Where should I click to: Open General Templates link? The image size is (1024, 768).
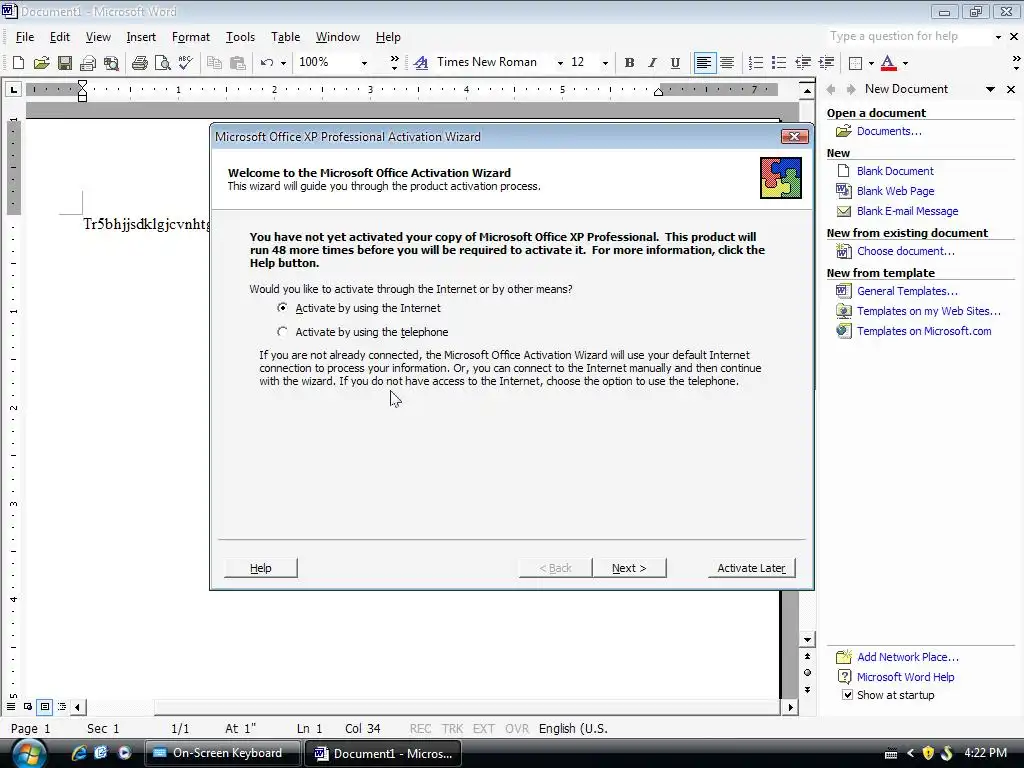tap(907, 291)
